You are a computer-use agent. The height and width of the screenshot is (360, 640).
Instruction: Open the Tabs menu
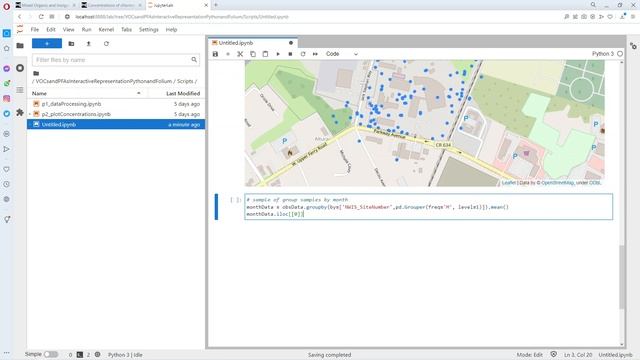click(x=126, y=30)
